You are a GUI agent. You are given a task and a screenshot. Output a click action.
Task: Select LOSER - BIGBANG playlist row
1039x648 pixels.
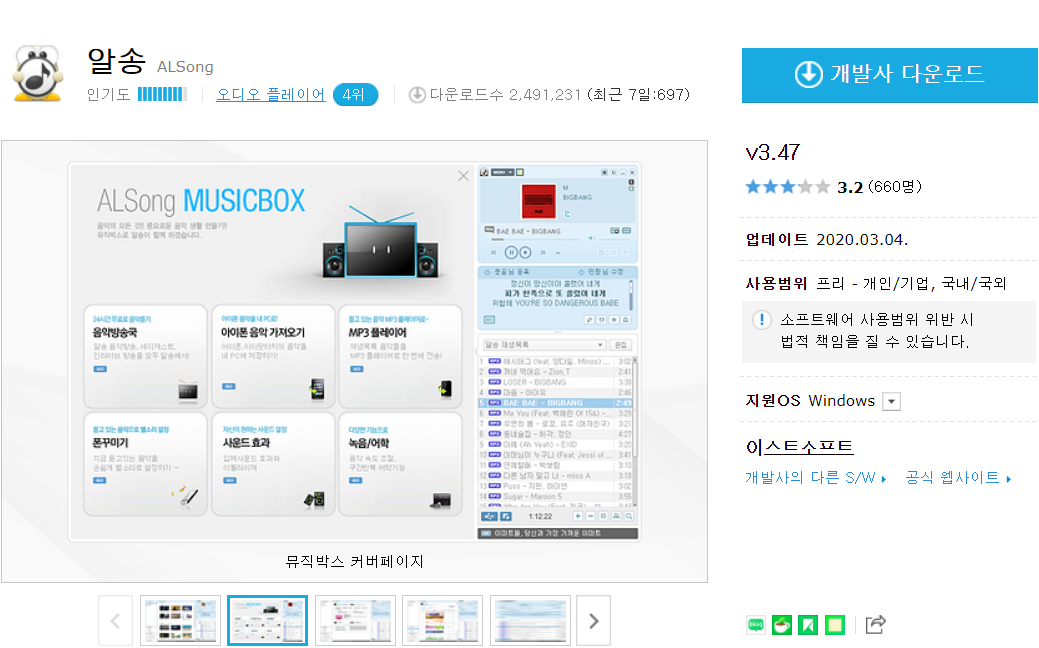tap(557, 382)
